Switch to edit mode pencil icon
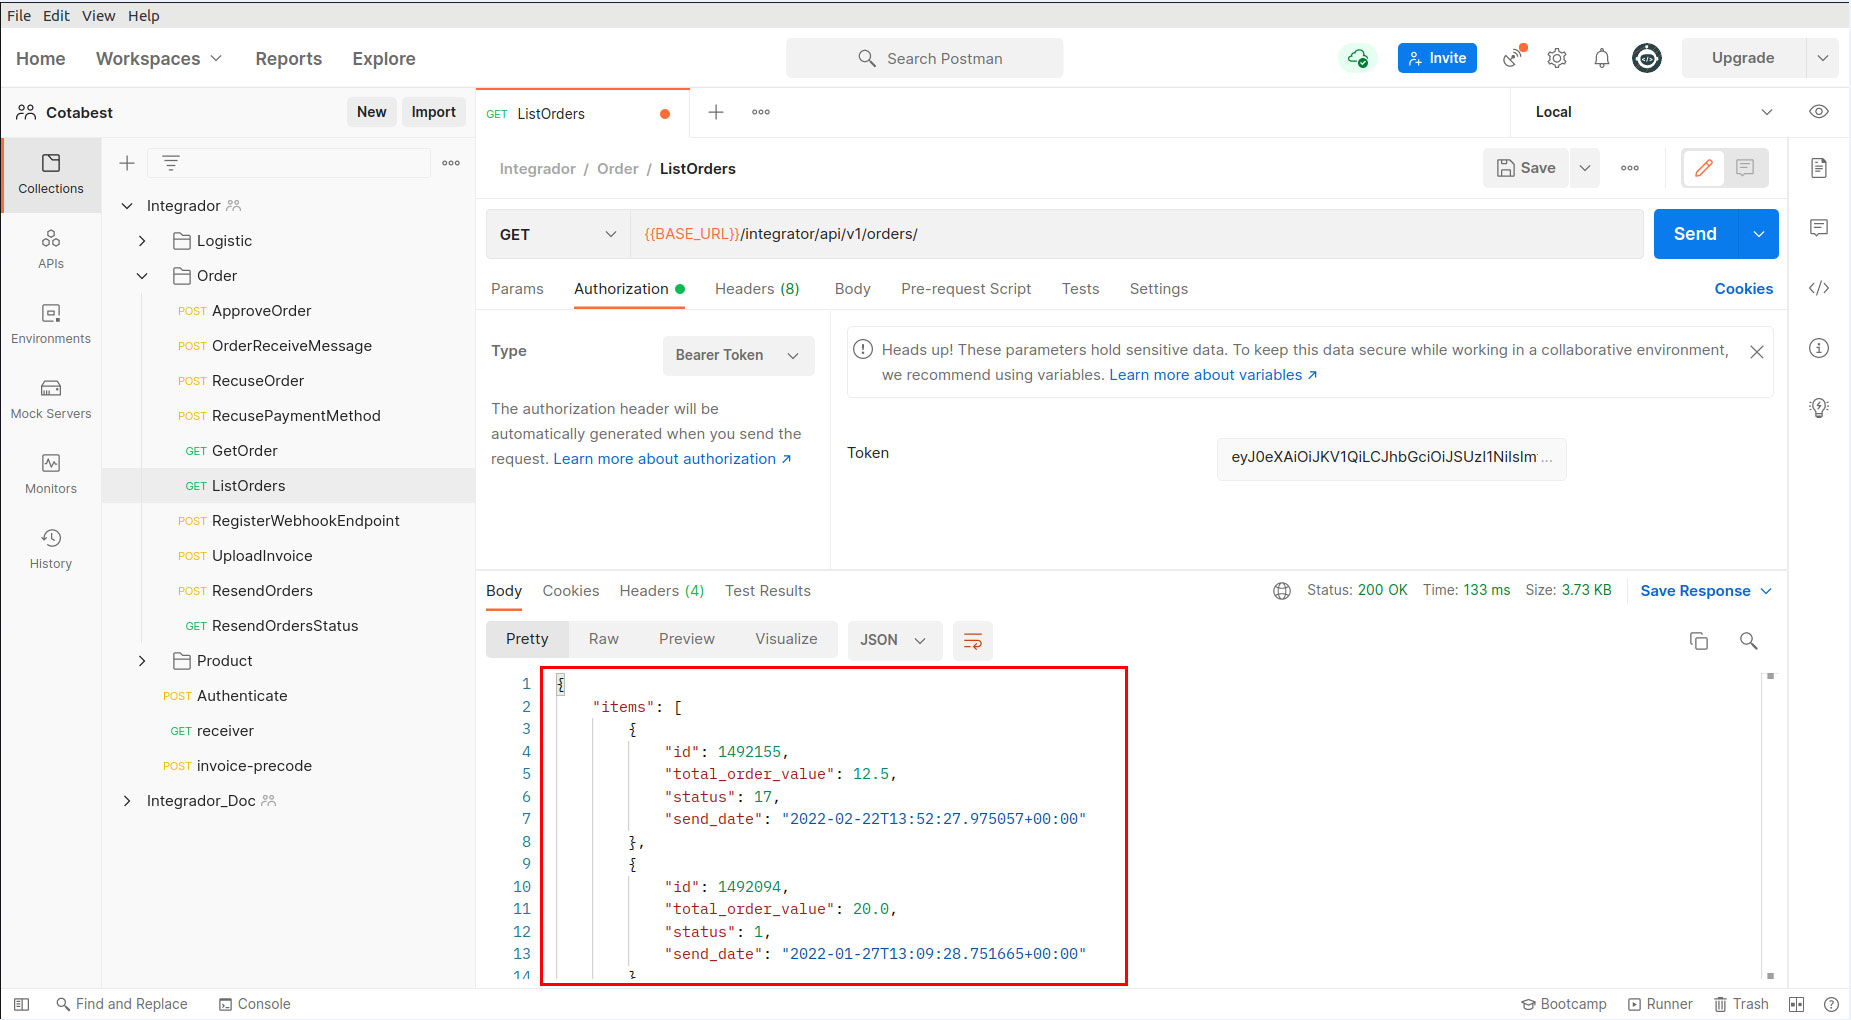Image resolution: width=1851 pixels, height=1020 pixels. (1704, 168)
